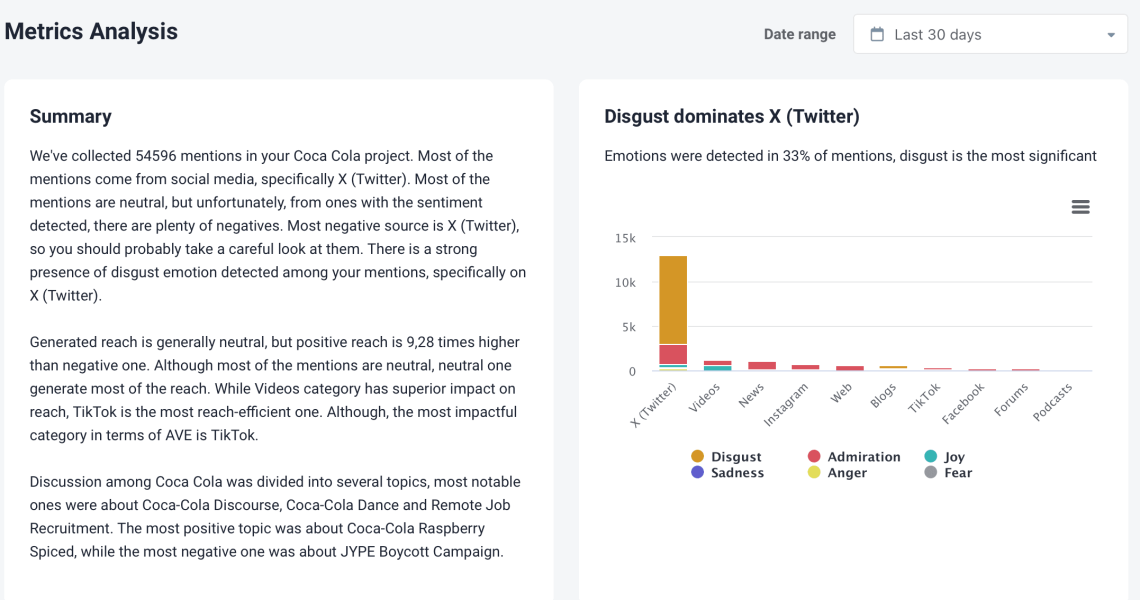1140x600 pixels.
Task: Open the chart hamburger options menu
Action: 1080,207
